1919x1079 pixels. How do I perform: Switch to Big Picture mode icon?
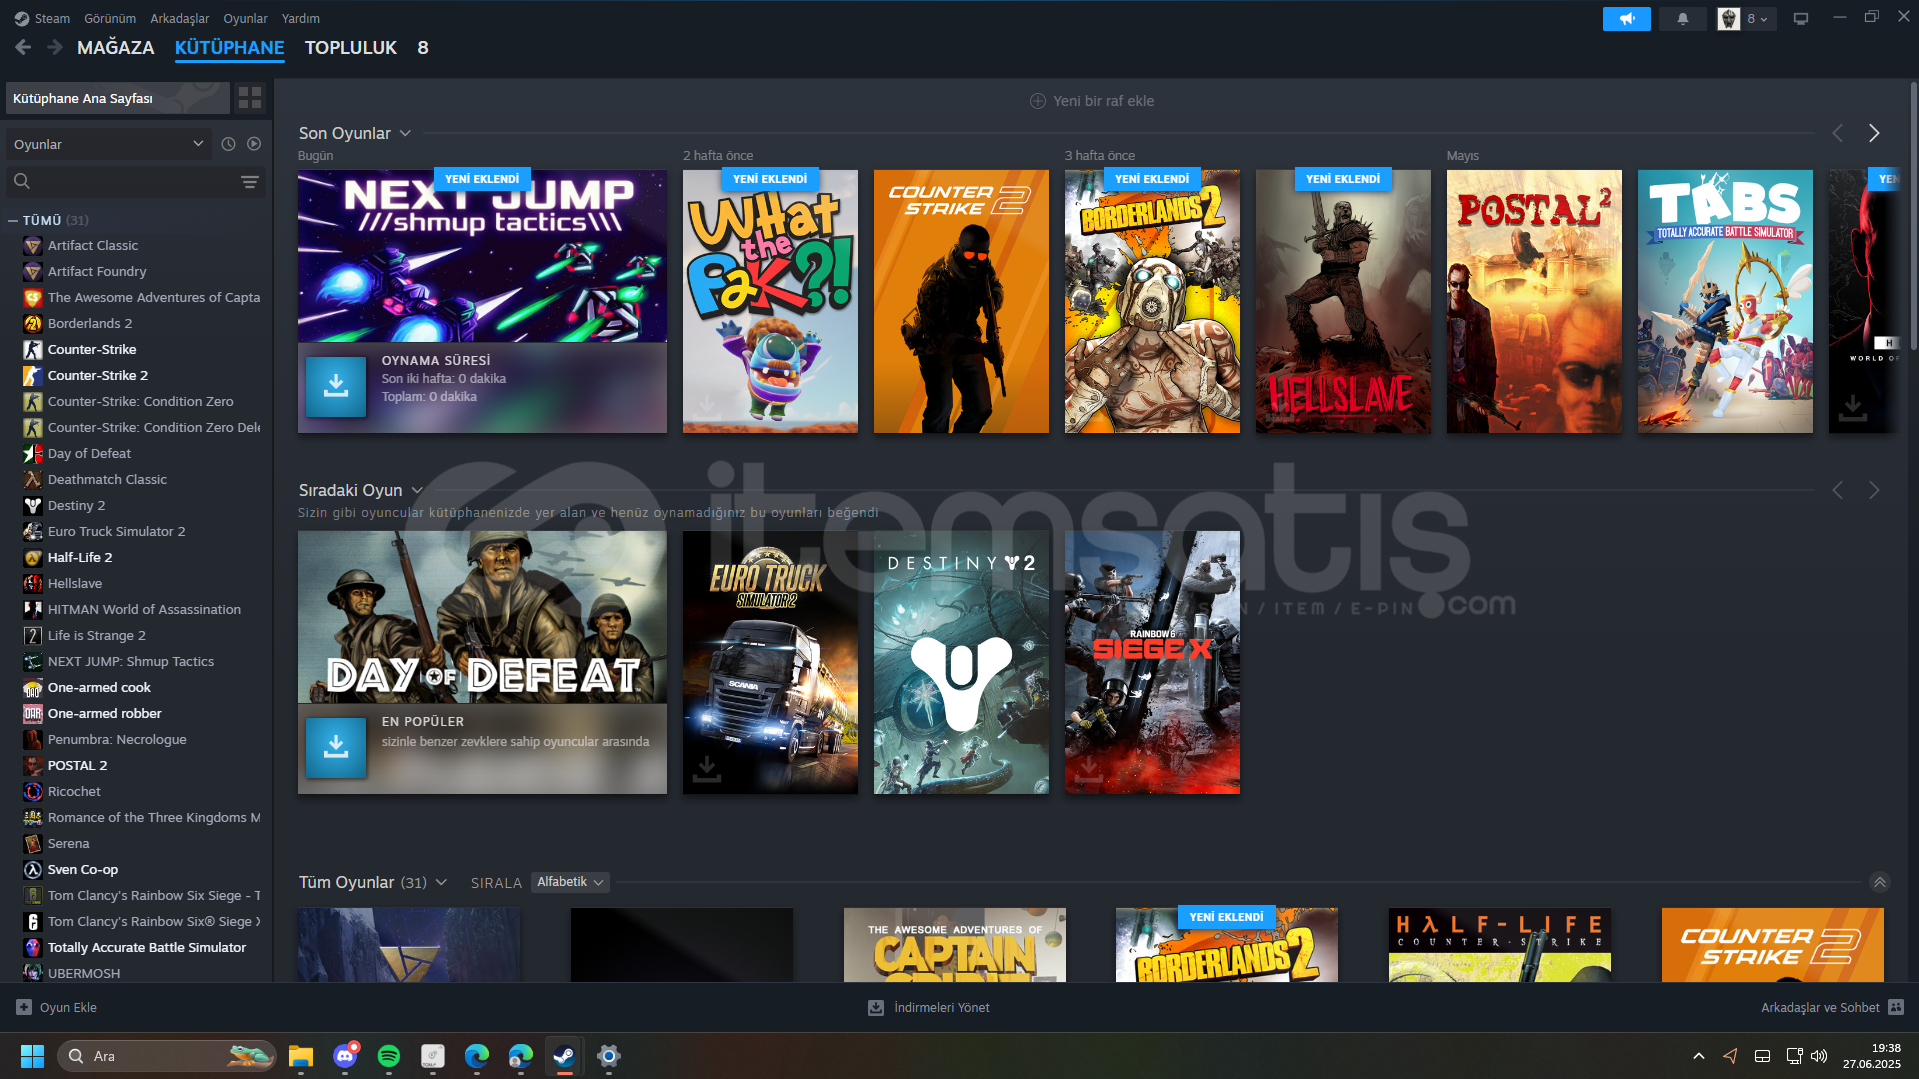[x=1800, y=19]
